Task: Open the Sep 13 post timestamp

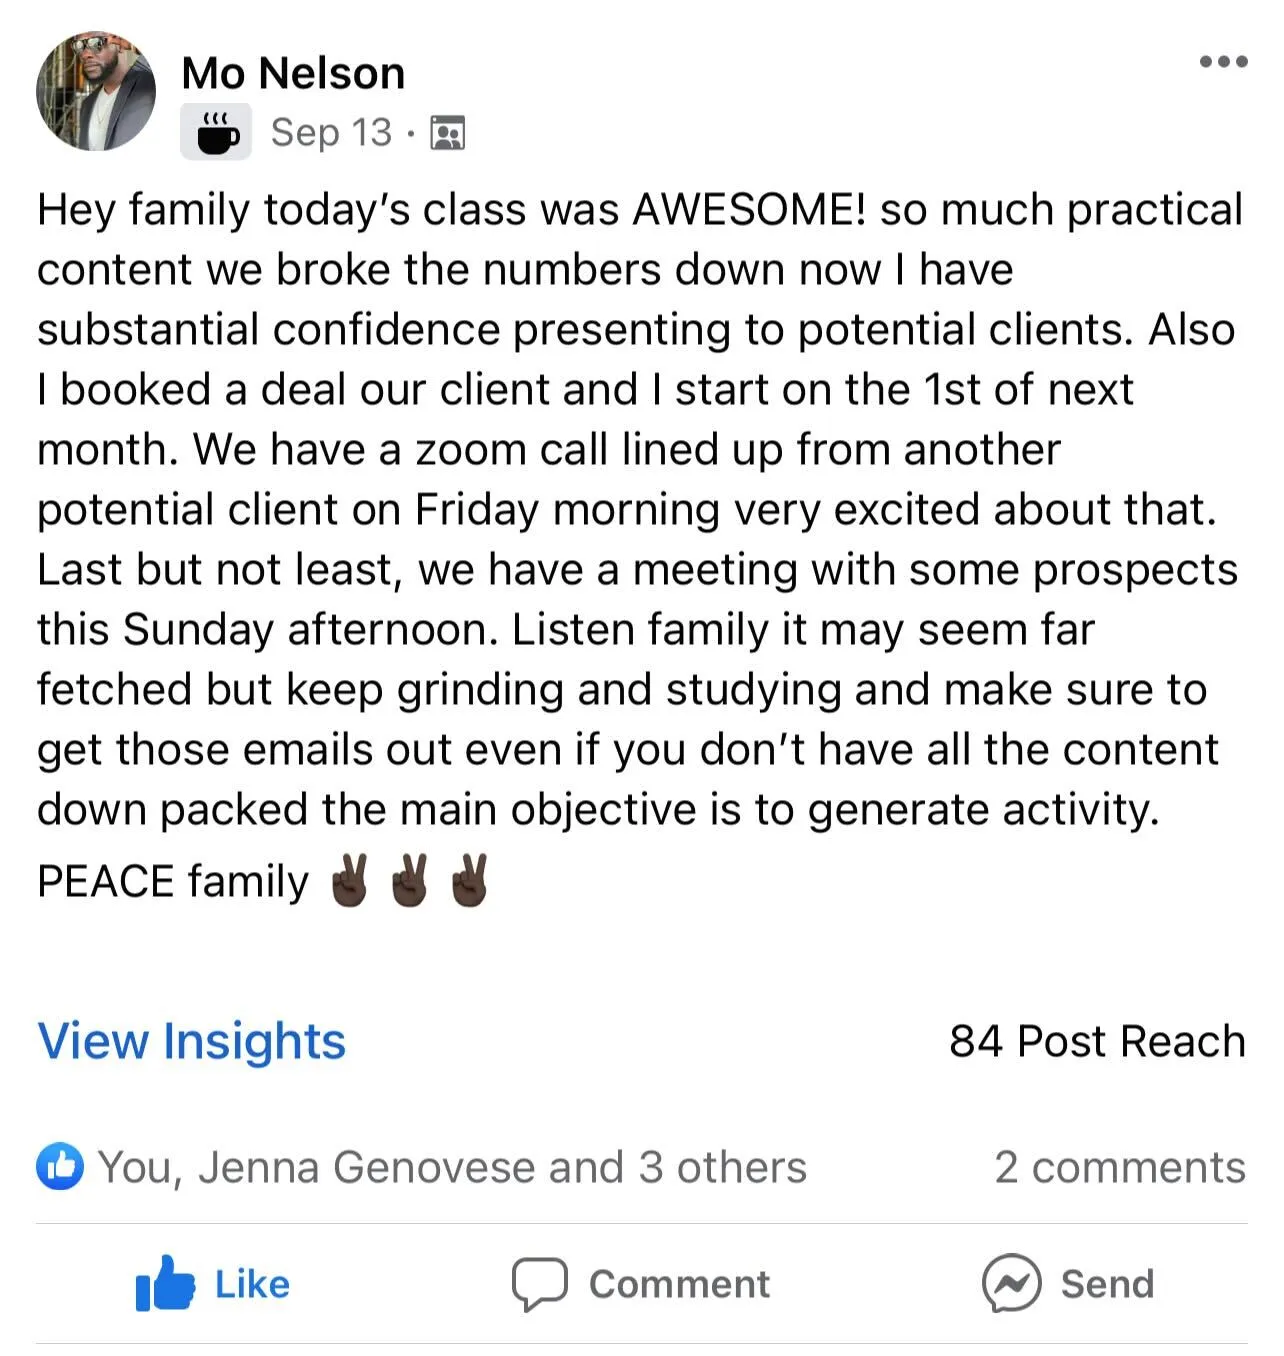Action: point(331,132)
